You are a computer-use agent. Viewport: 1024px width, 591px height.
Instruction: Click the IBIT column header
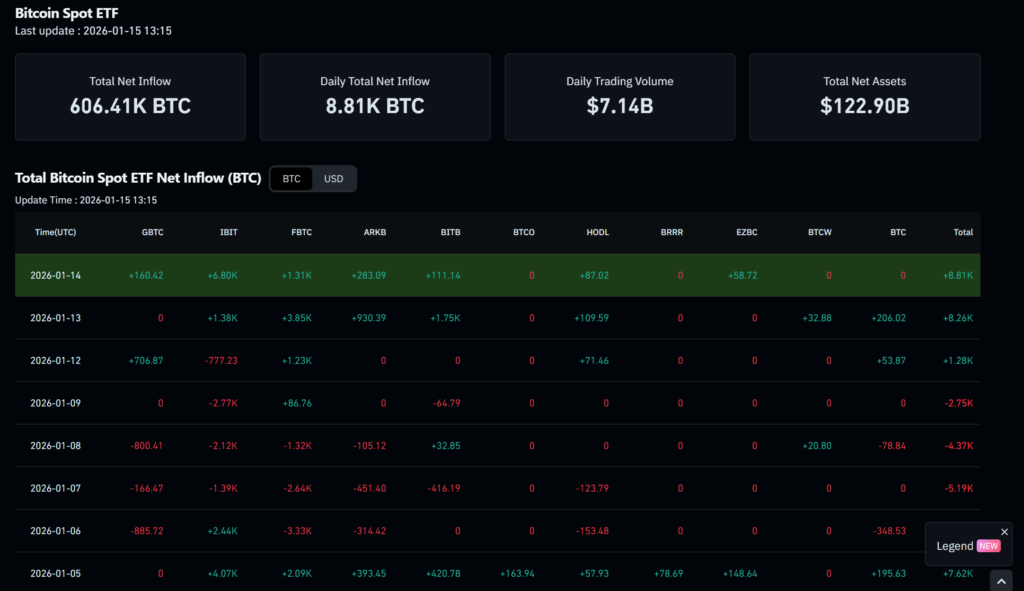228,232
